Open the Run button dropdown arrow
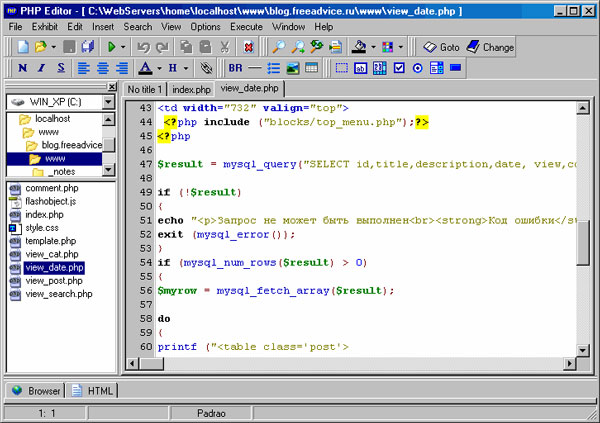The image size is (600, 423). click(123, 47)
